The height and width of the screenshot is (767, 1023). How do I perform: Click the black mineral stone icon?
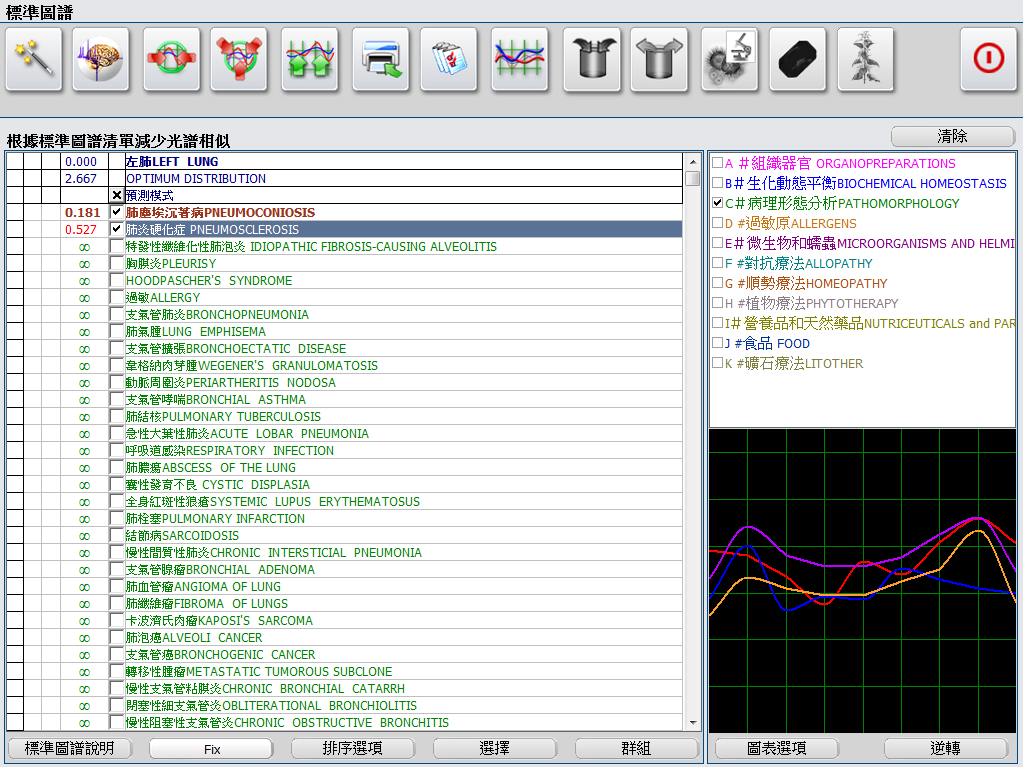pyautogui.click(x=797, y=59)
